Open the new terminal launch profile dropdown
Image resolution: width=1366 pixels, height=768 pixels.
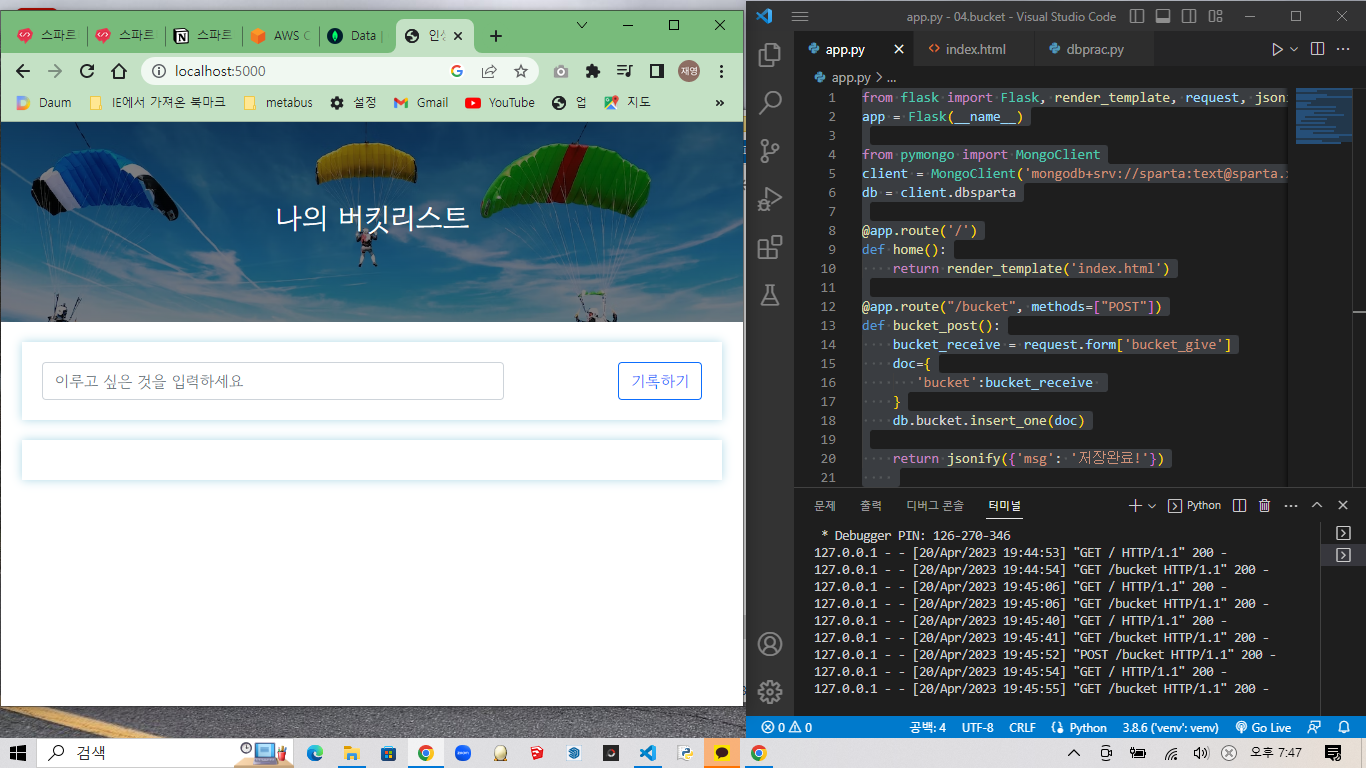point(1152,506)
